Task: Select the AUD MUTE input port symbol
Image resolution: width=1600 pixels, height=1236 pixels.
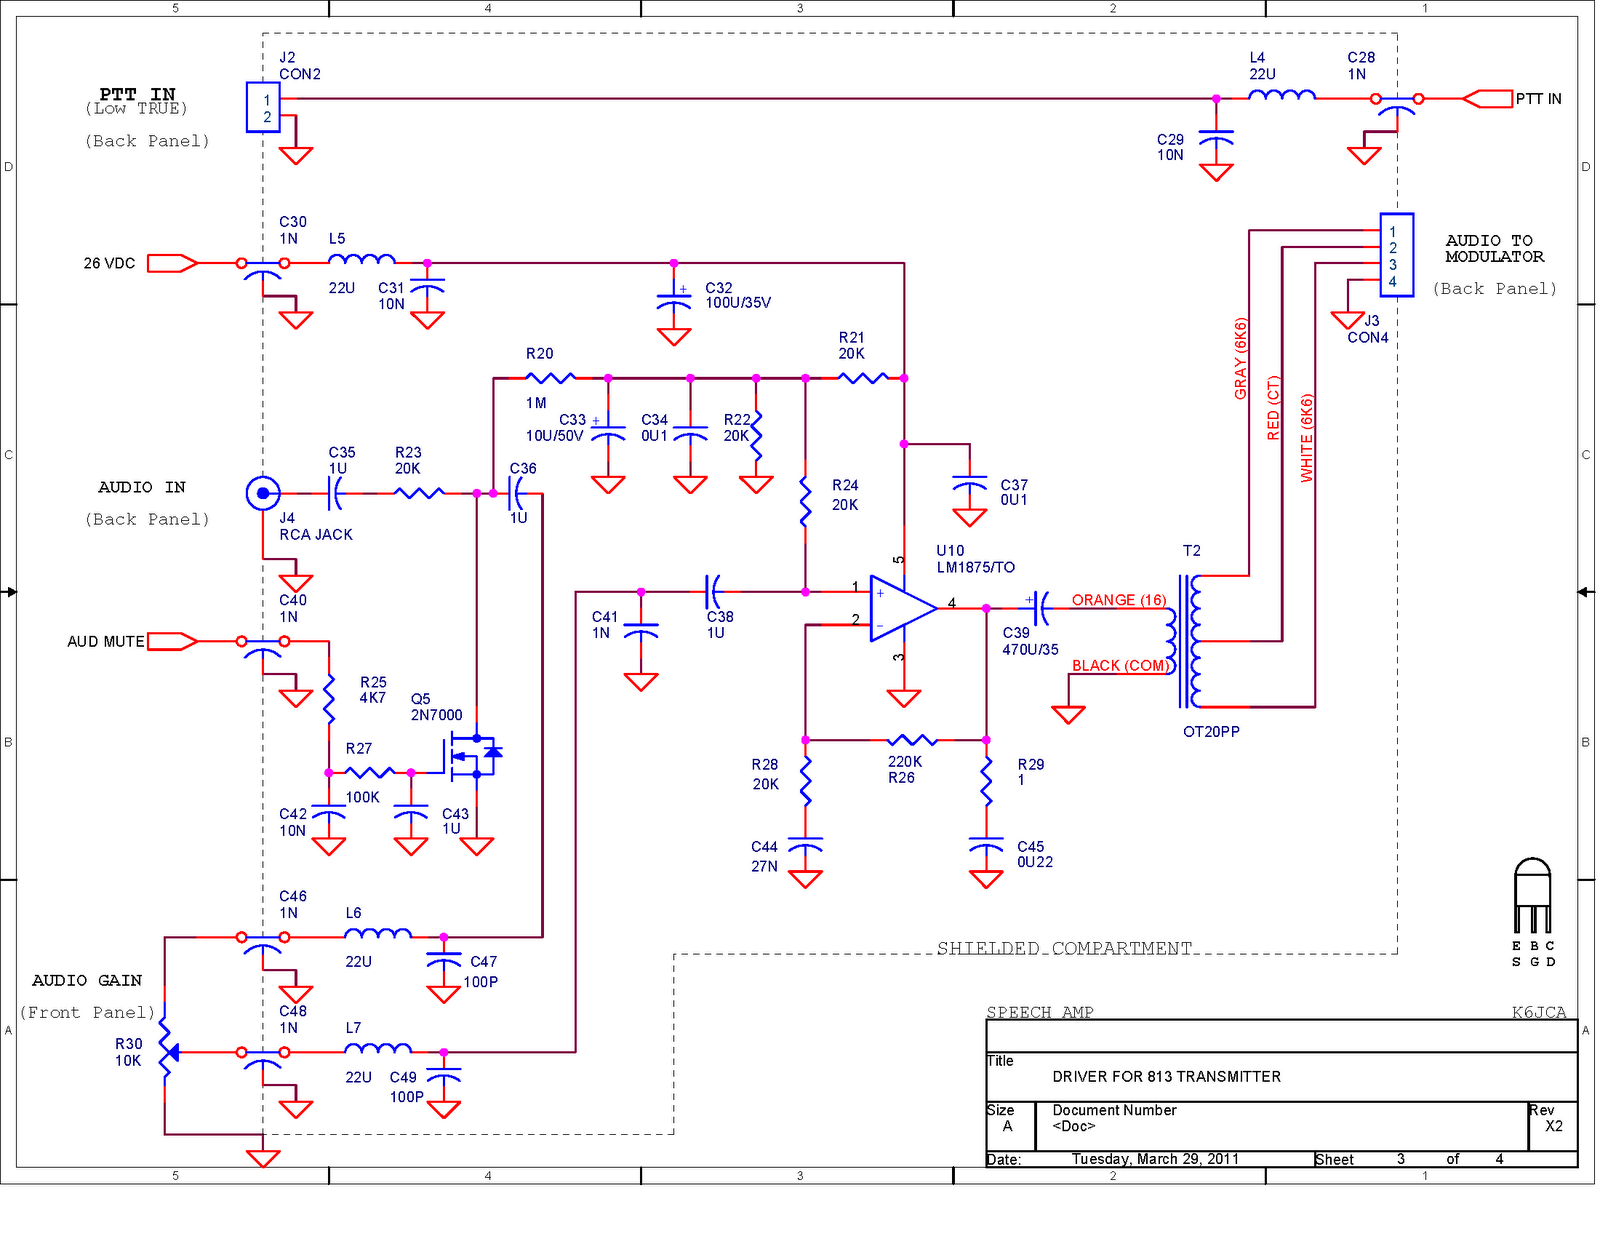Action: 173,641
